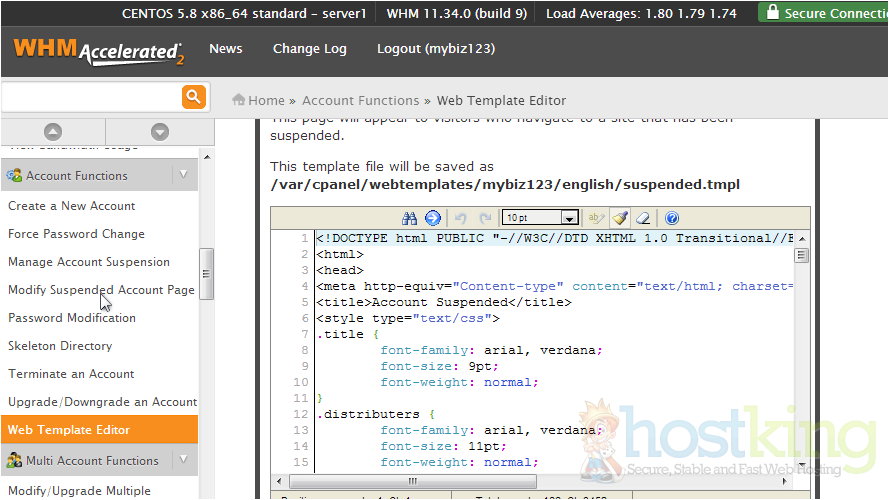Viewport: 889px width, 500px height.
Task: Click the eraser icon in editor toolbar
Action: (x=644, y=218)
